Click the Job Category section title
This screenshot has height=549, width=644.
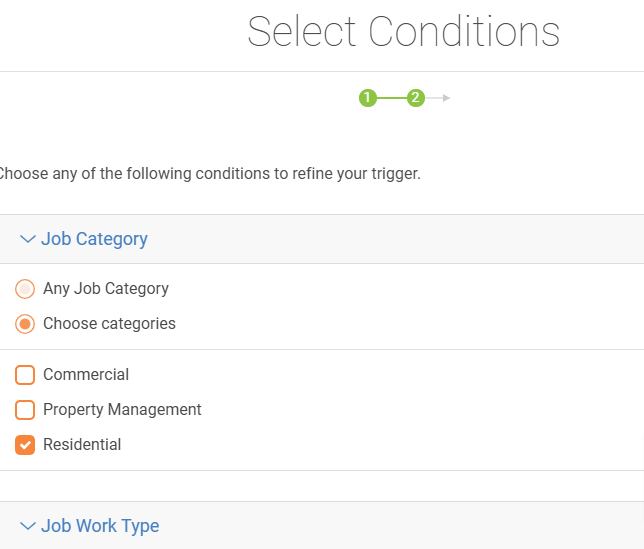coord(94,239)
